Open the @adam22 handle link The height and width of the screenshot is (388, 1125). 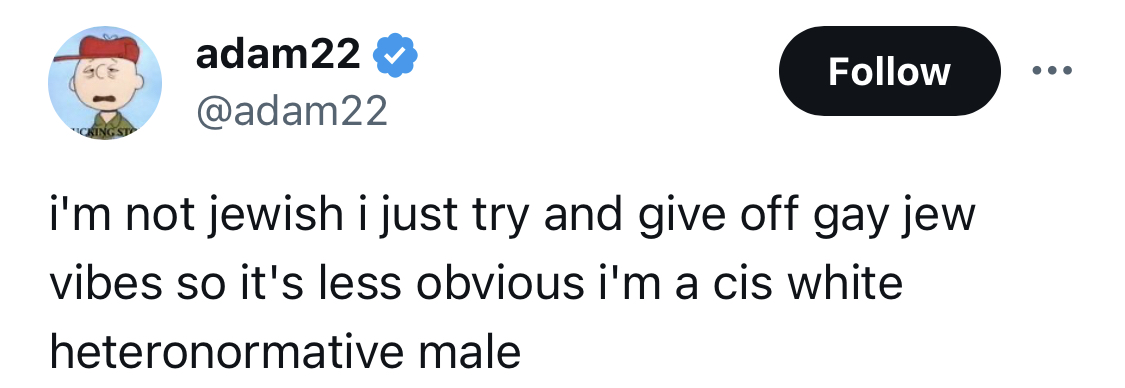click(x=291, y=110)
